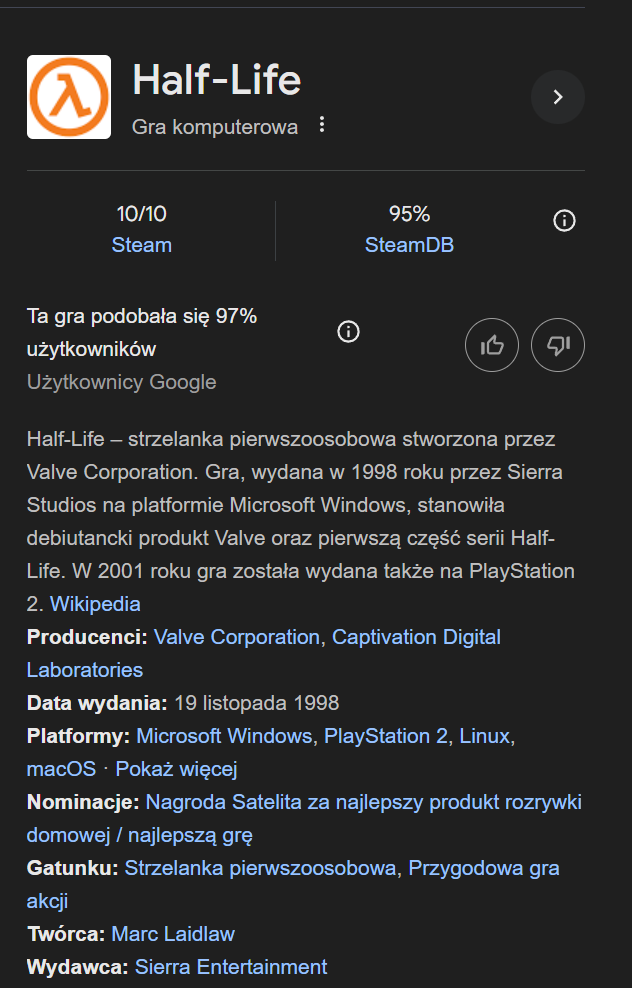Image resolution: width=632 pixels, height=988 pixels.
Task: Open Strzelanka pierwszoosobowa genre link
Action: 260,868
